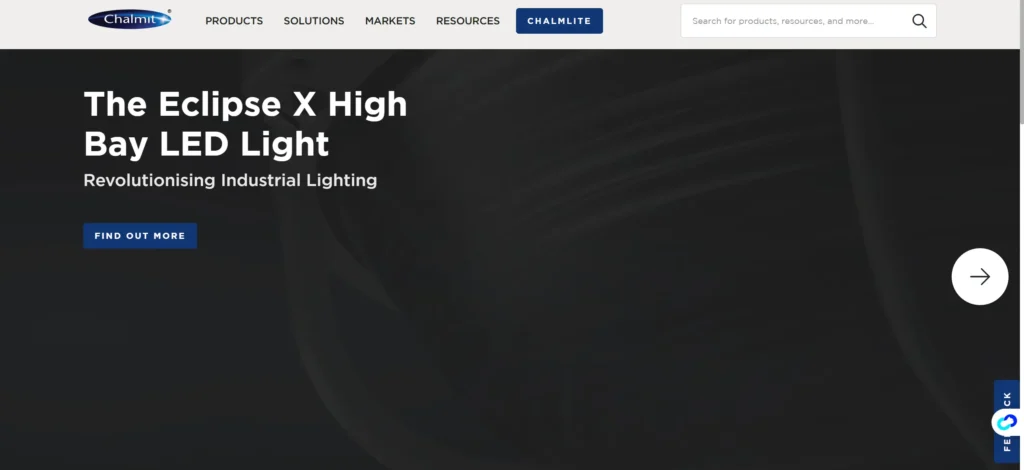
Task: Click the magnifying glass search icon
Action: [x=920, y=21]
